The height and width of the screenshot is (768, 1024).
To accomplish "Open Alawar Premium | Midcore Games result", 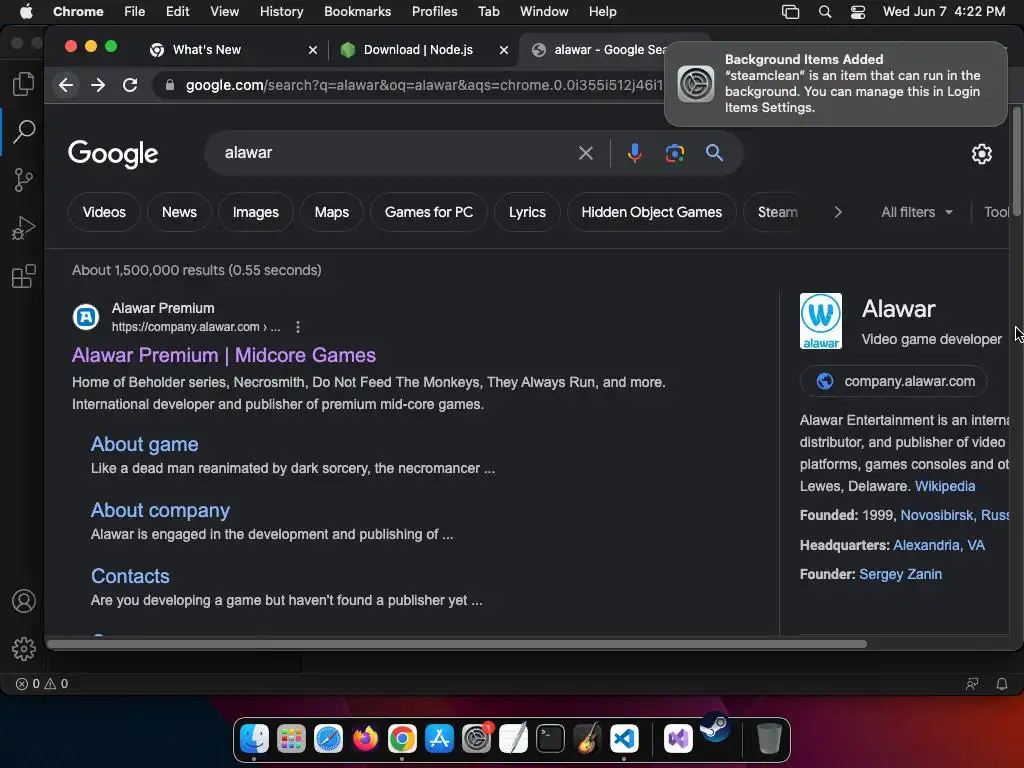I will (x=224, y=355).
